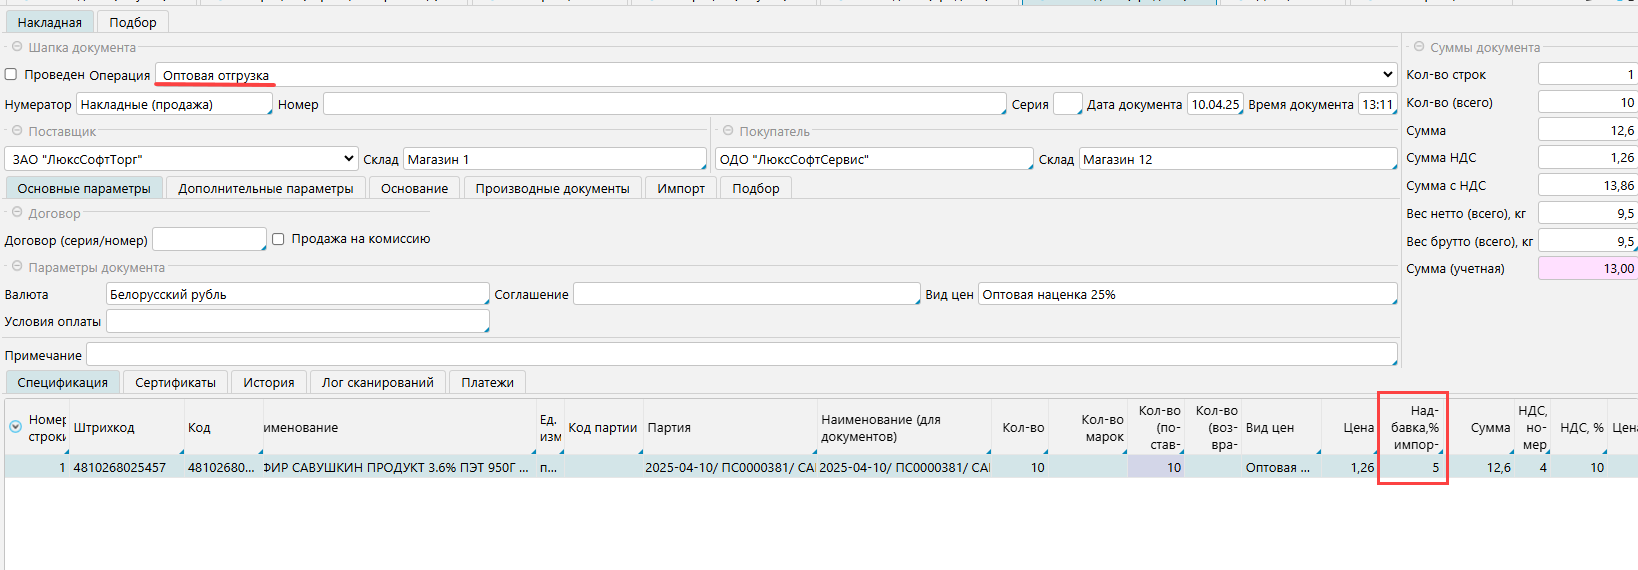This screenshot has width=1638, height=570.
Task: Collapse the Шапка документа section
Action: pyautogui.click(x=17, y=47)
